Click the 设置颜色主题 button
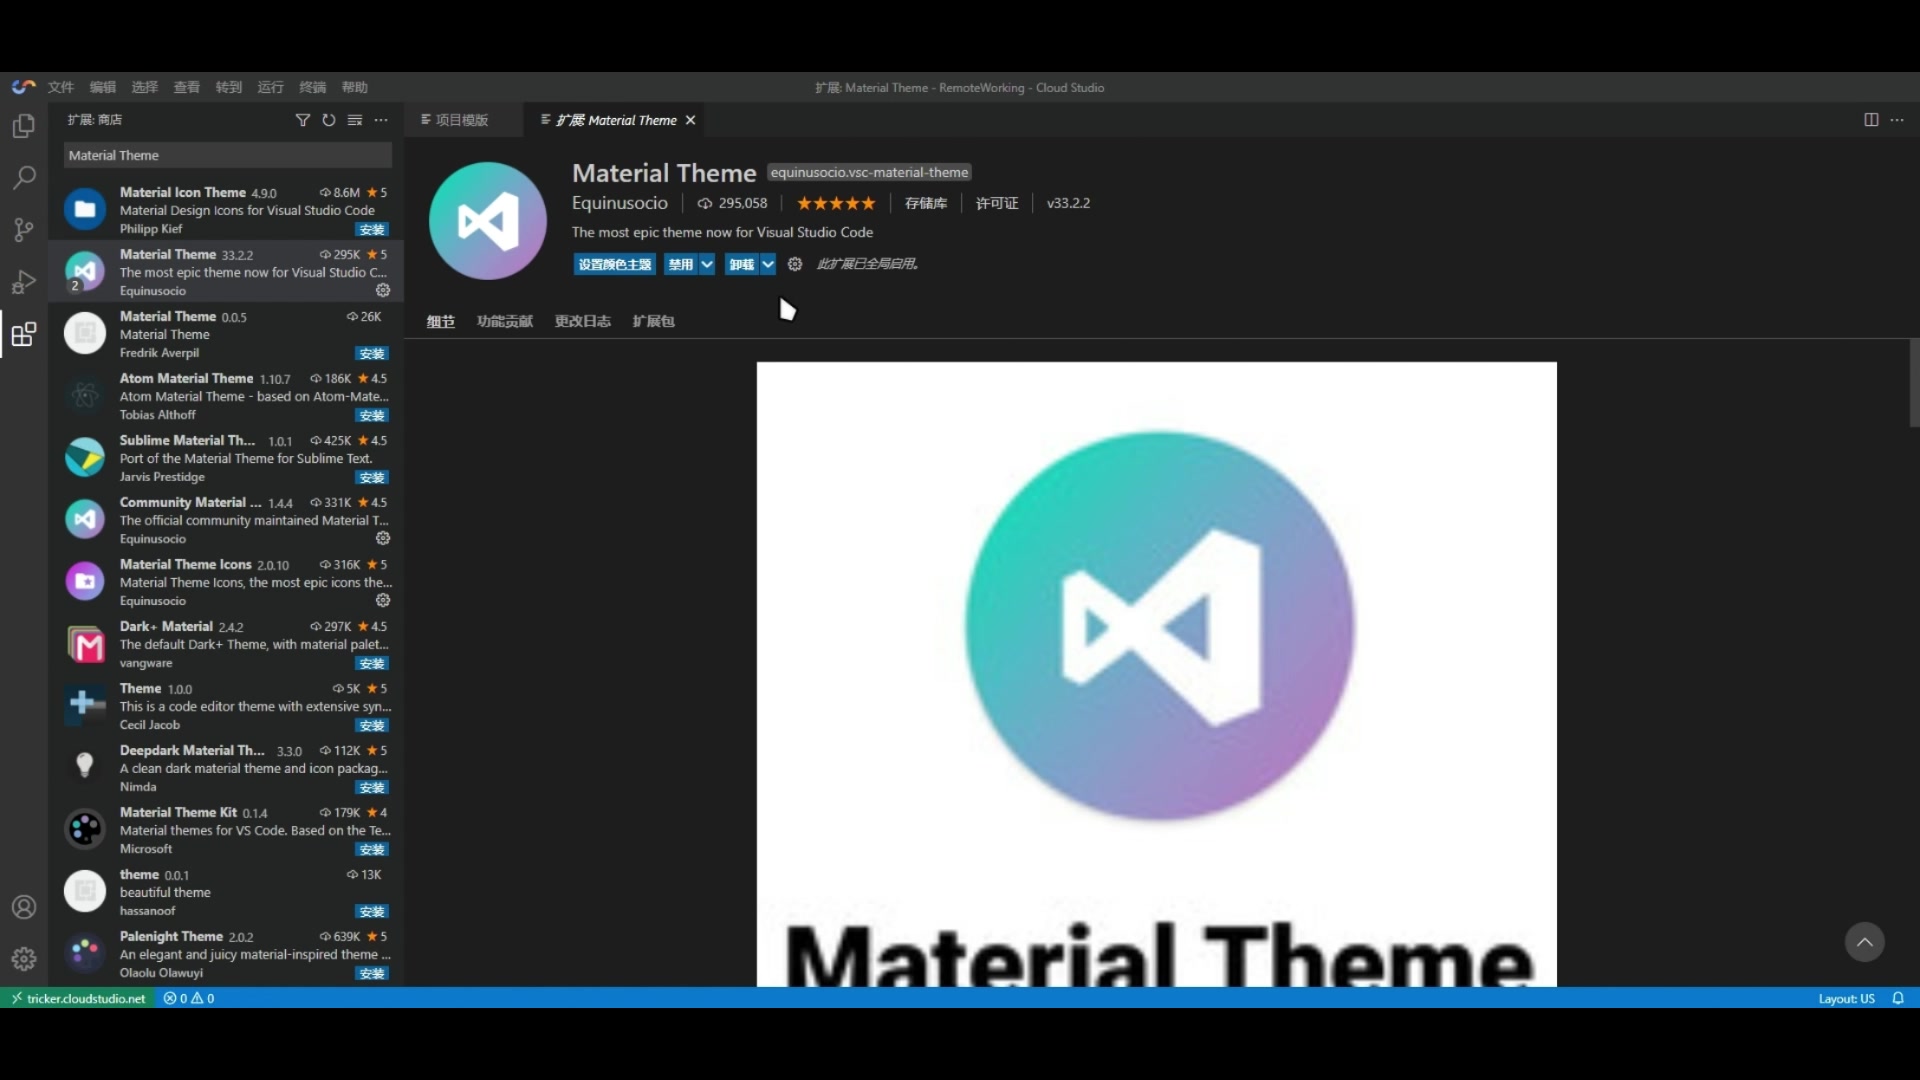 pos(614,264)
